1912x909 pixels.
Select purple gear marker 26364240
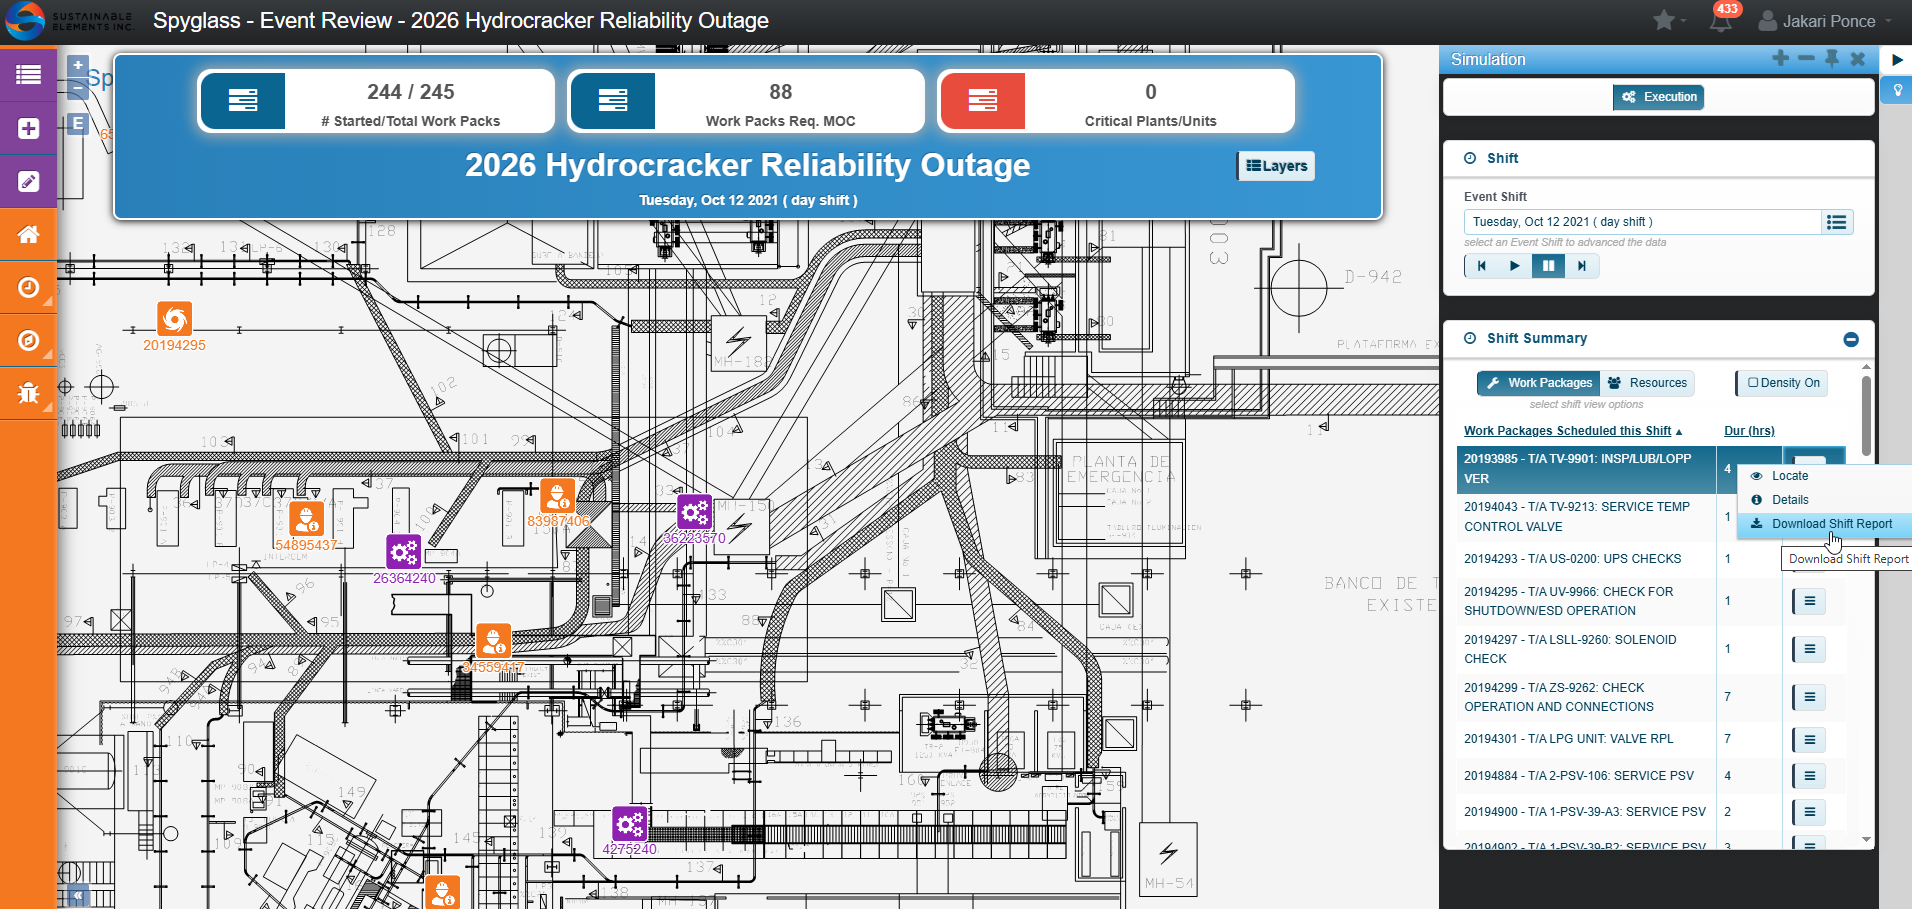click(403, 551)
